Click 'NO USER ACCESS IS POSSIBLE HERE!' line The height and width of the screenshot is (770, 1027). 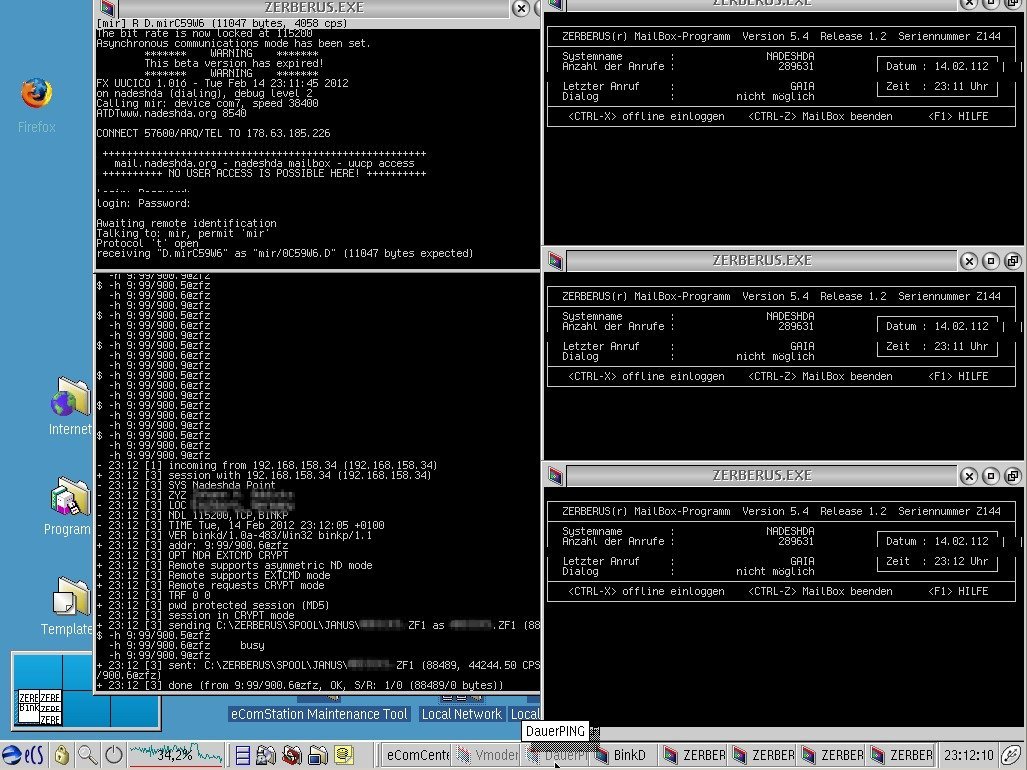264,174
